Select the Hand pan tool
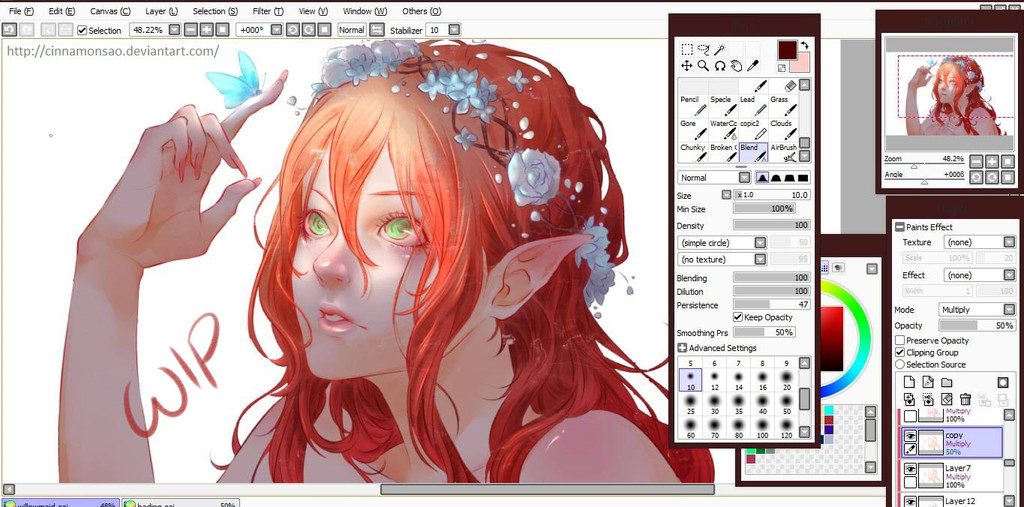 (736, 65)
